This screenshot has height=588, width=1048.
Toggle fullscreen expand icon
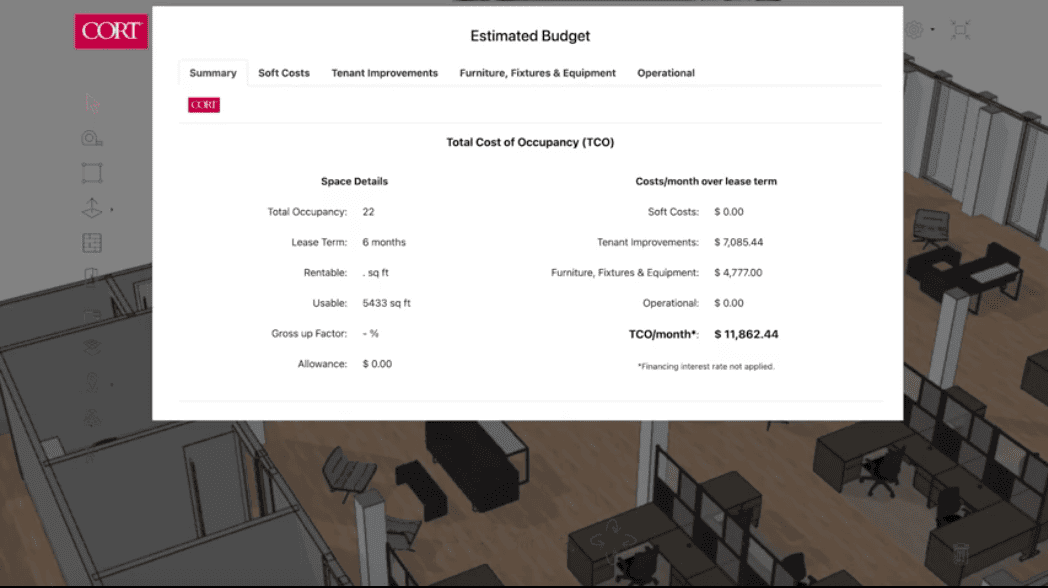960,29
